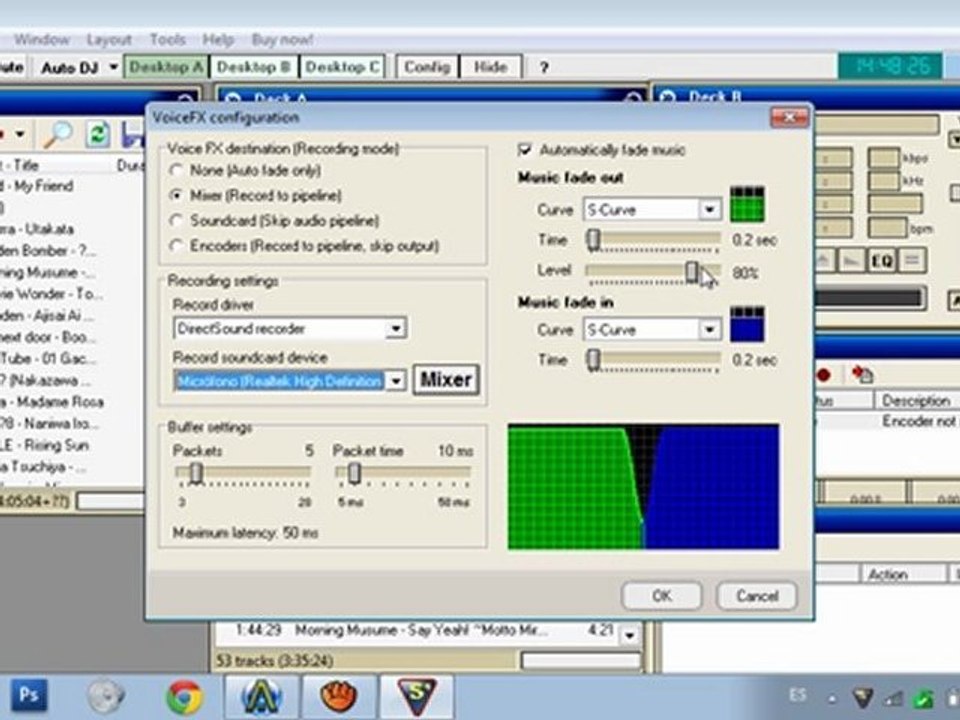960x720 pixels.
Task: Click the Auto DJ button
Action: point(69,67)
